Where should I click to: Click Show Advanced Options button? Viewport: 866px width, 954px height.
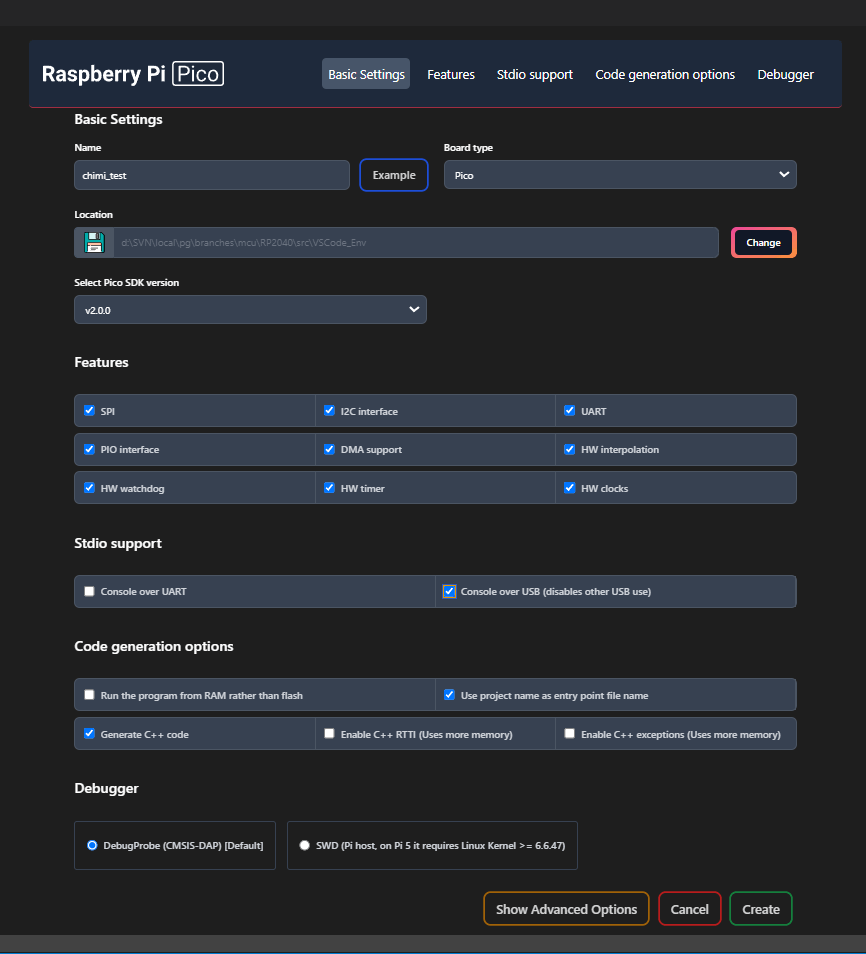coord(566,908)
